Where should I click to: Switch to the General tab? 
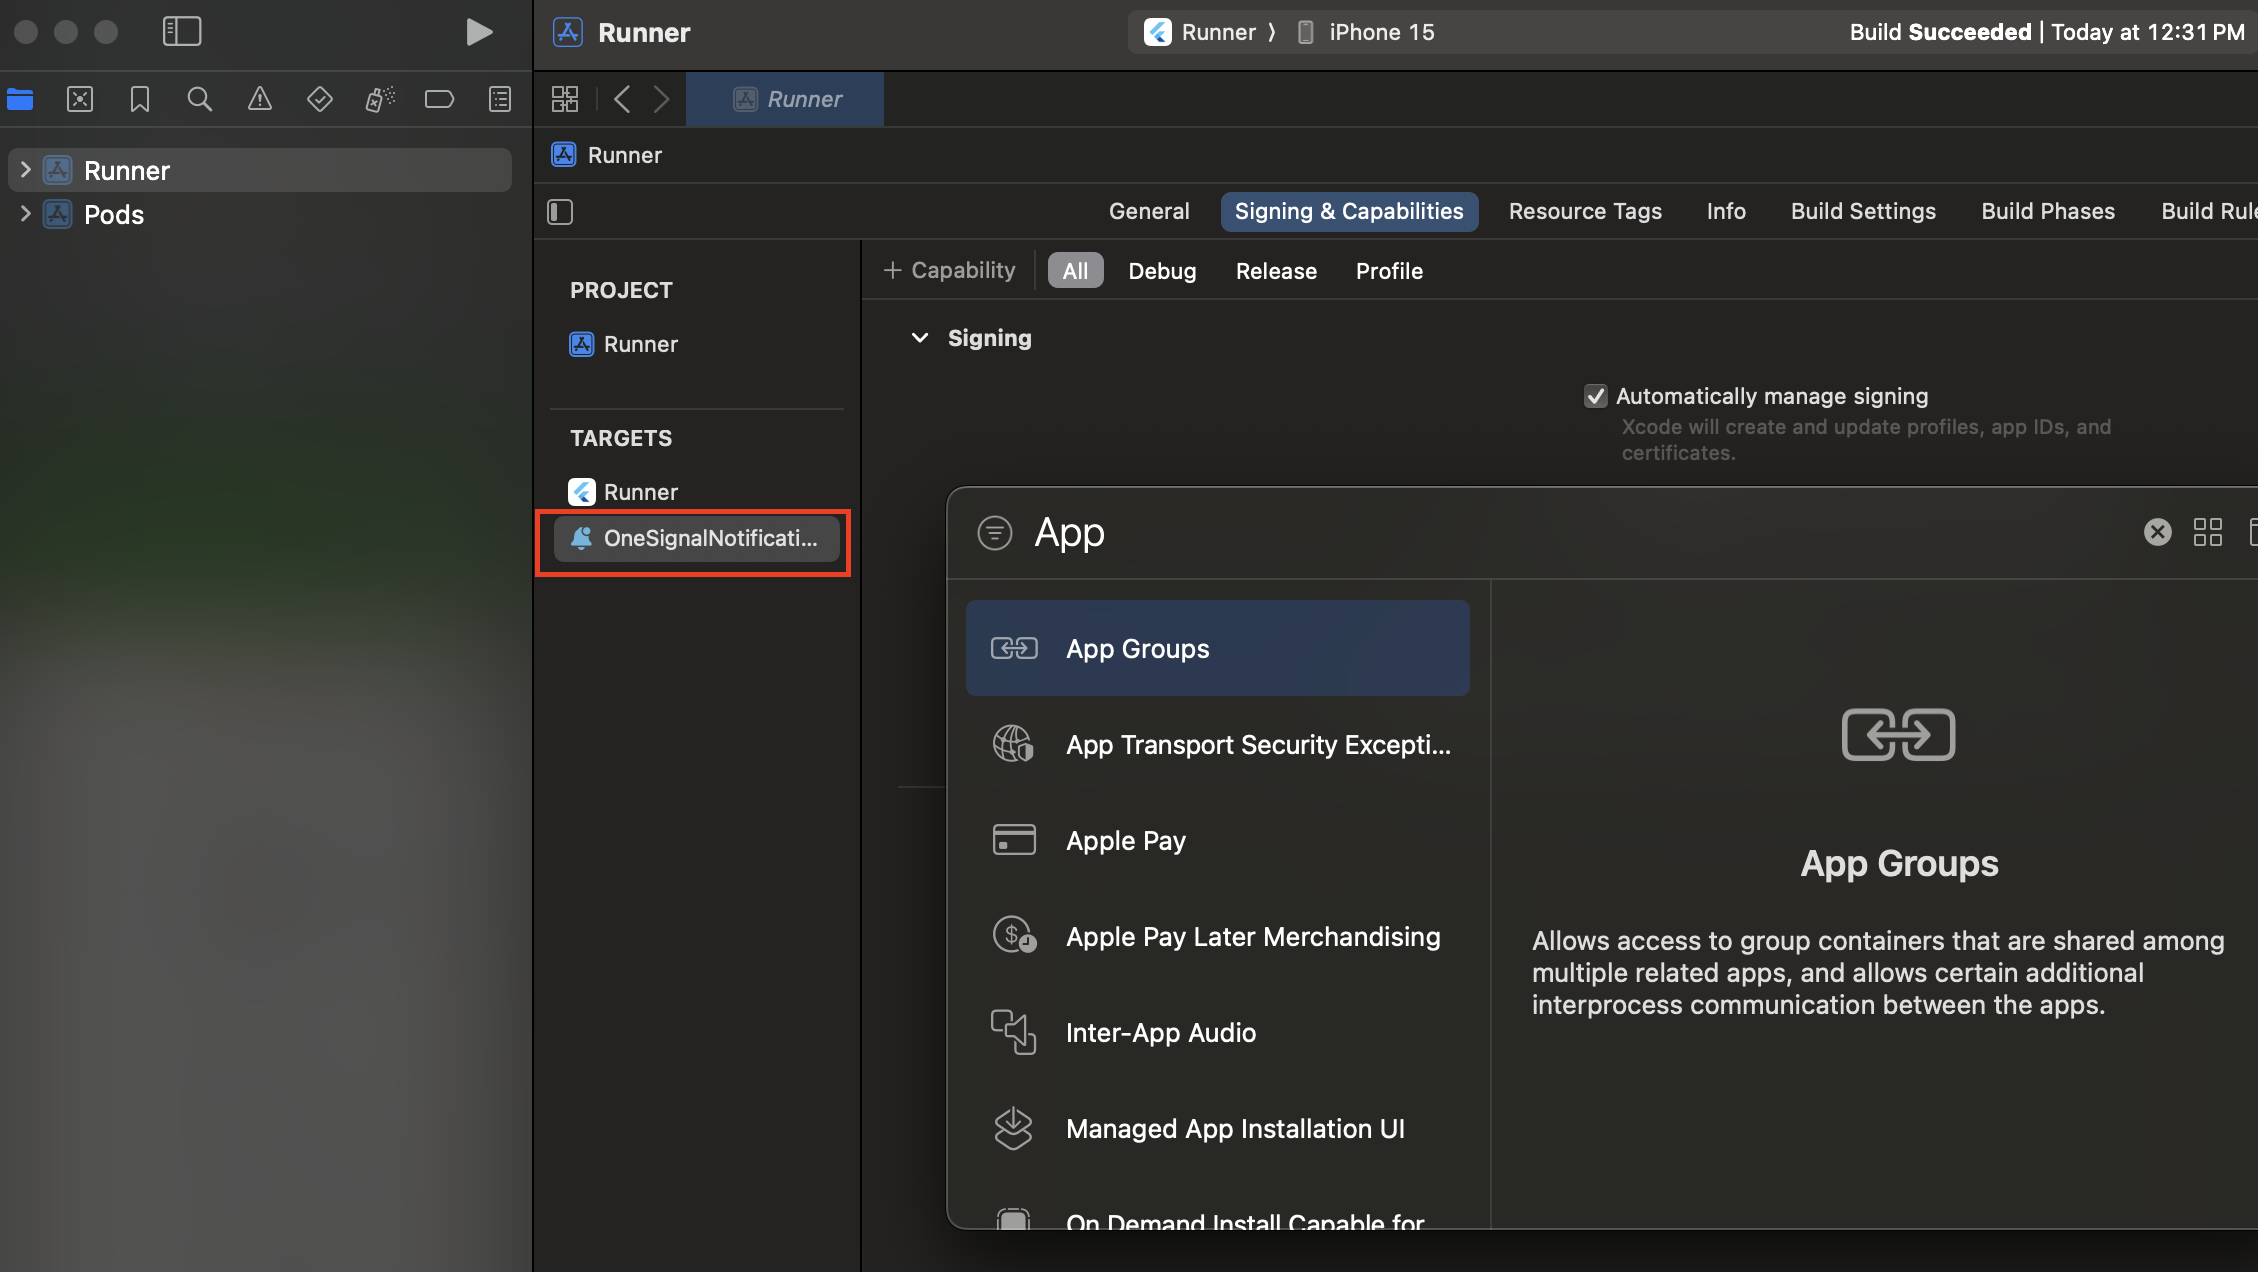[1149, 211]
